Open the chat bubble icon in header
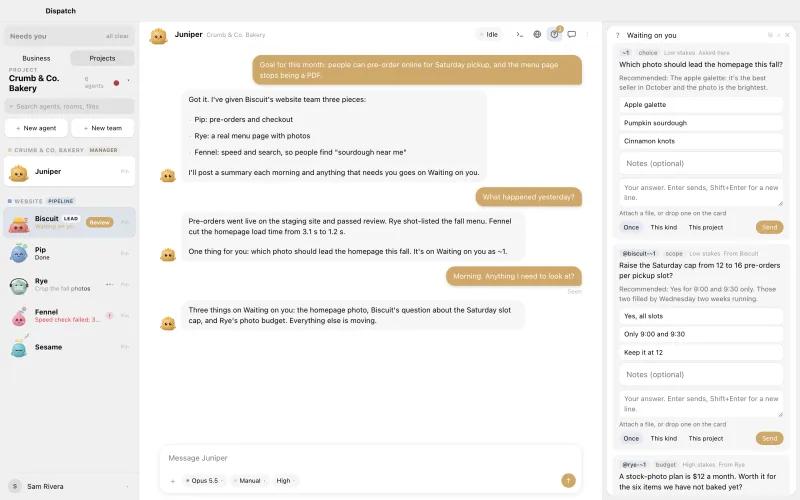Image resolution: width=800 pixels, height=500 pixels. tap(572, 35)
